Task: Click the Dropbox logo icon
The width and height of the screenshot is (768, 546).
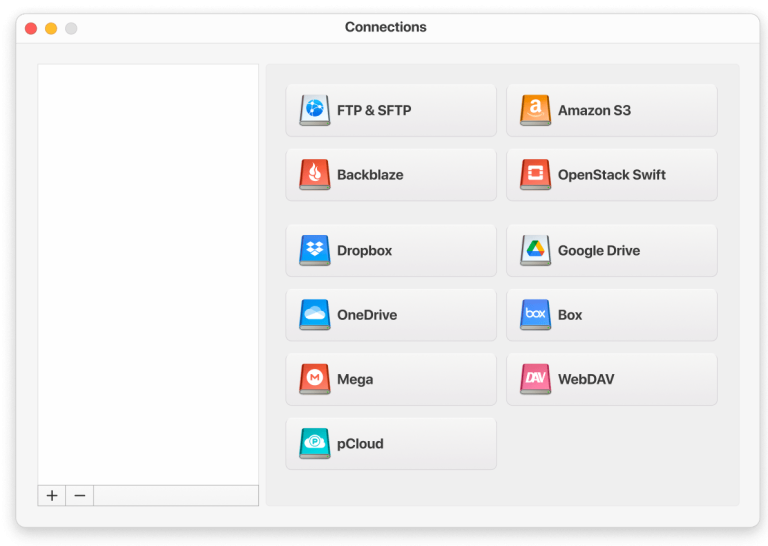Action: [x=315, y=250]
